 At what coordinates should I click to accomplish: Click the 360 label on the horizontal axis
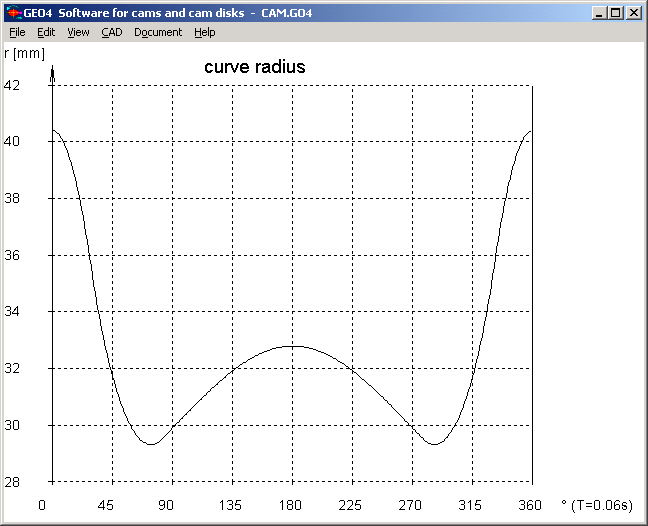pyautogui.click(x=530, y=505)
